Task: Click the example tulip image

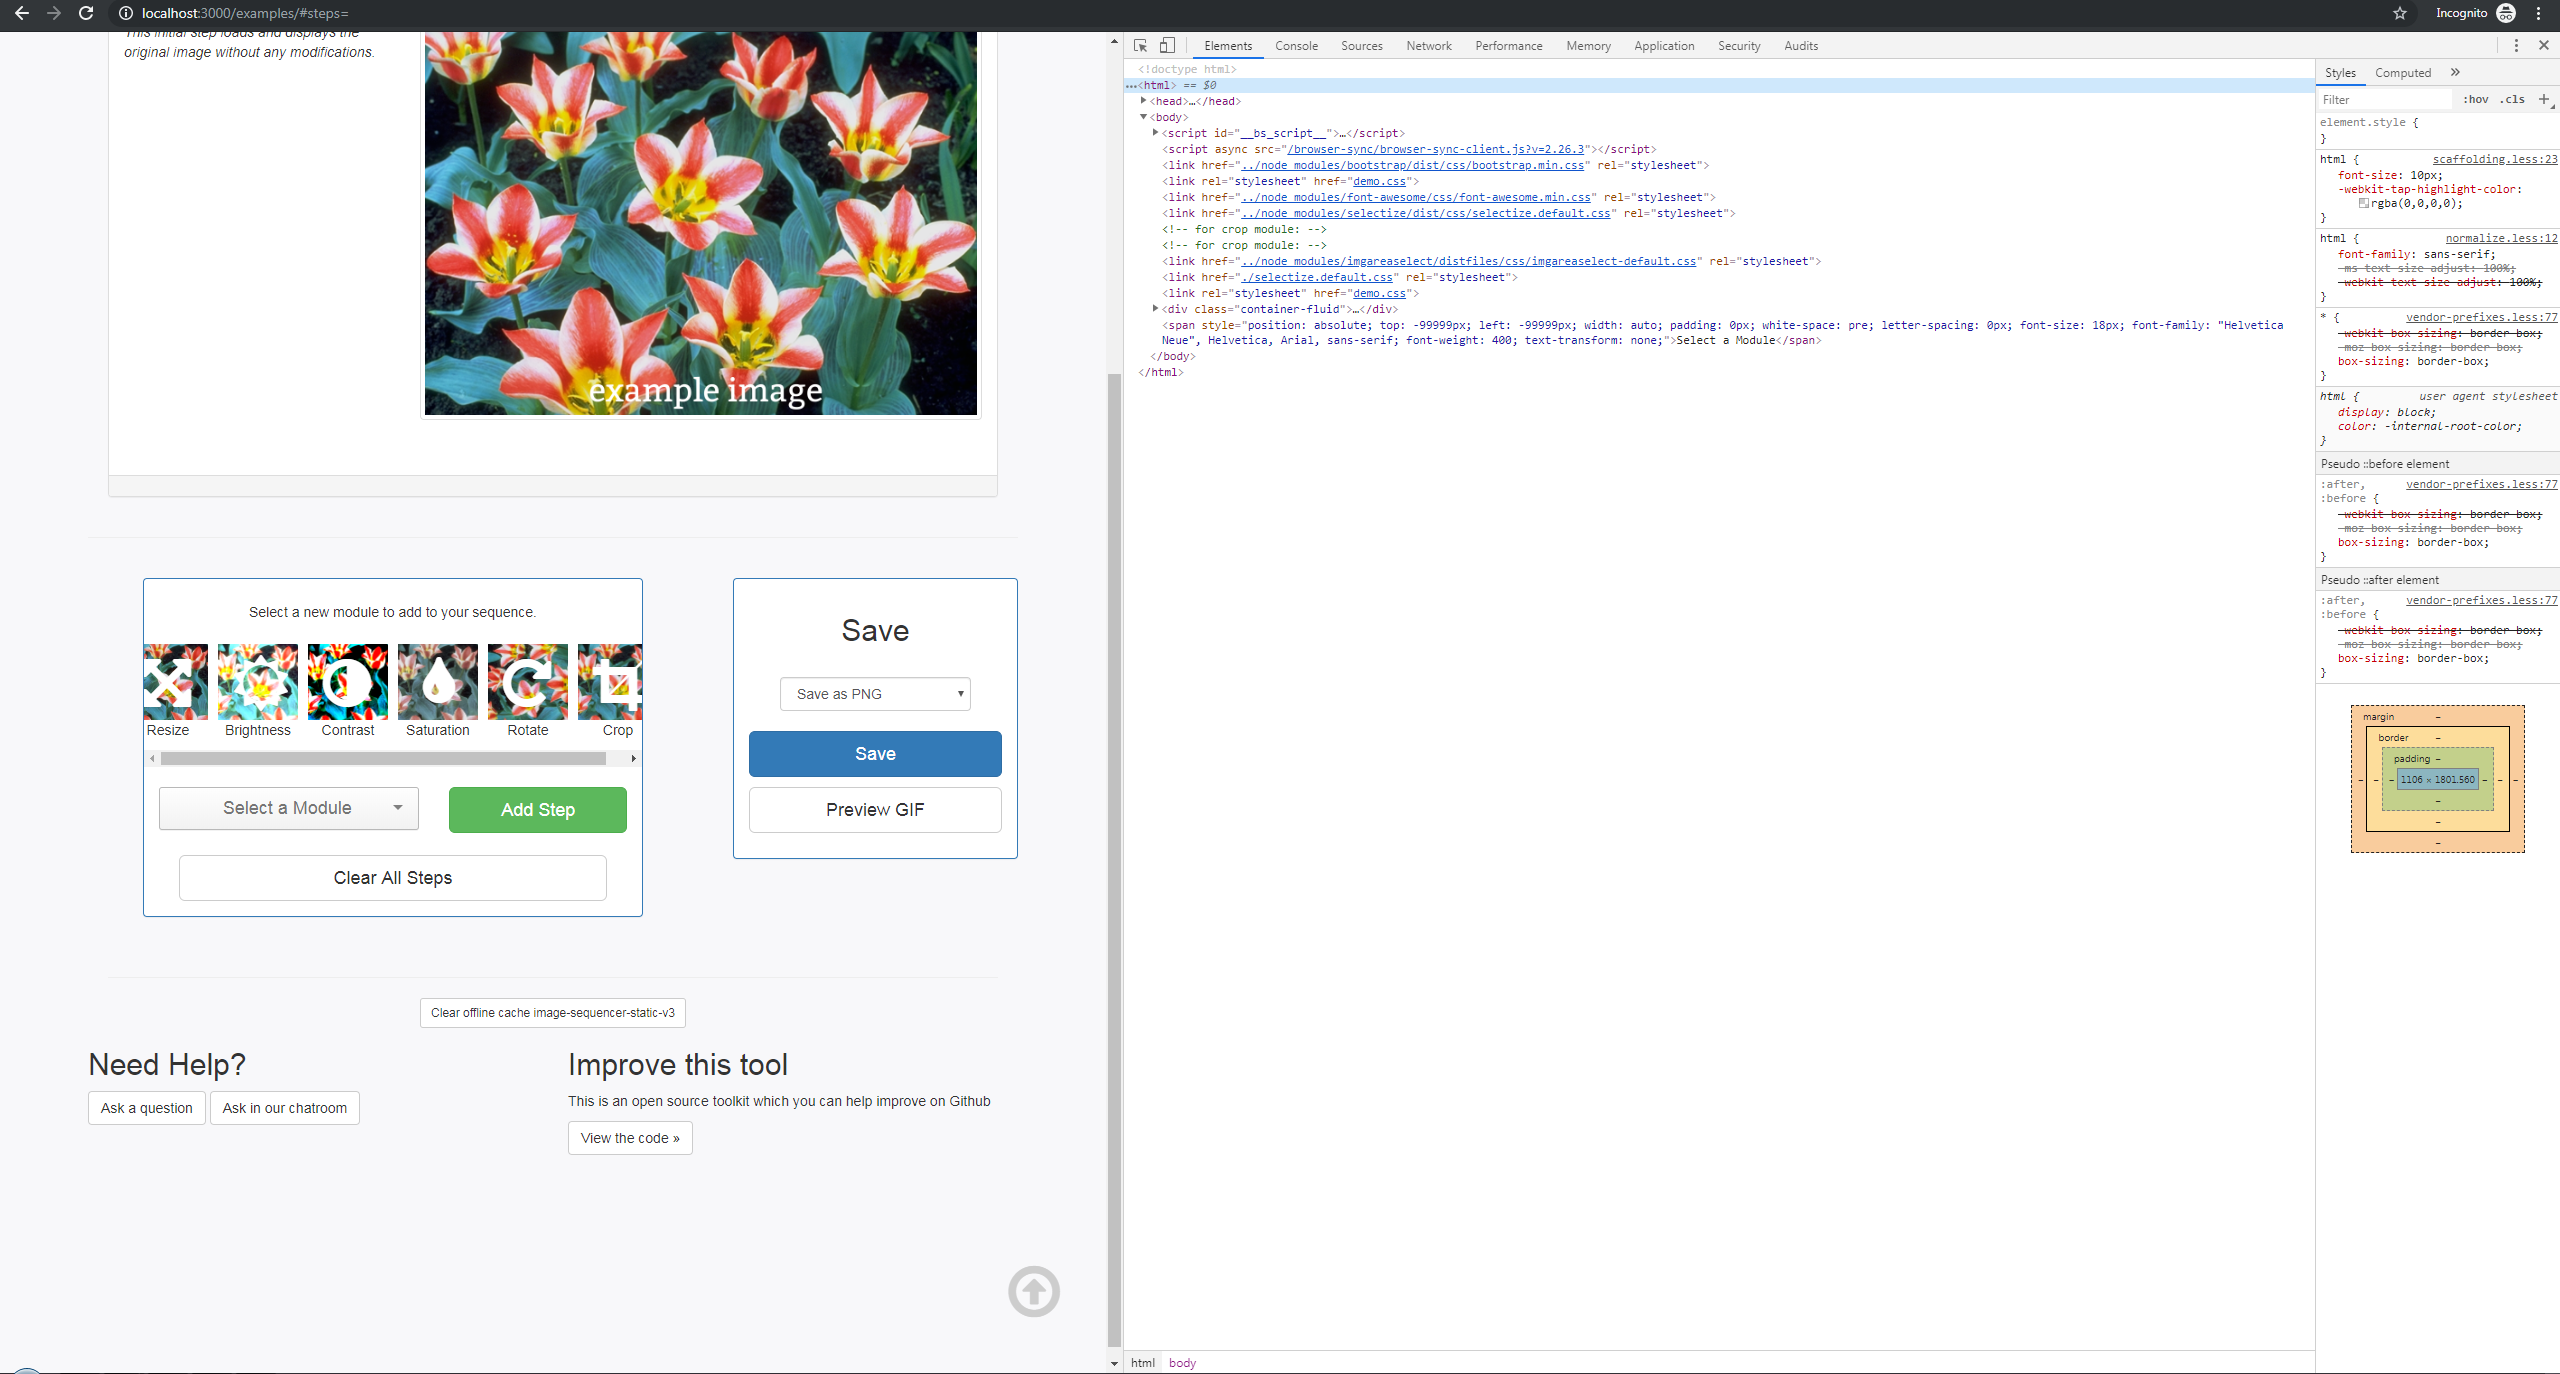Action: (700, 223)
